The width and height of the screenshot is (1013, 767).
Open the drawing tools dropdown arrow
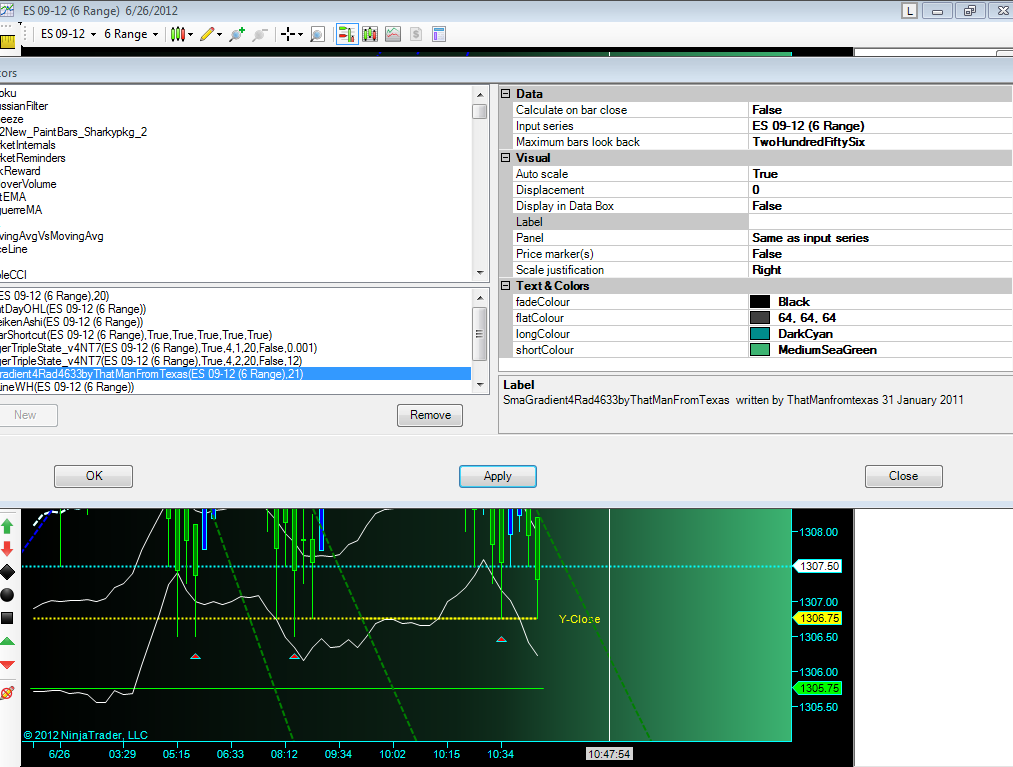pyautogui.click(x=219, y=35)
